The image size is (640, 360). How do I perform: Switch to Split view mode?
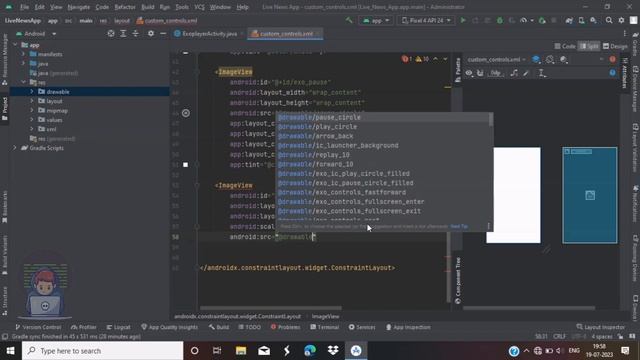[x=589, y=46]
